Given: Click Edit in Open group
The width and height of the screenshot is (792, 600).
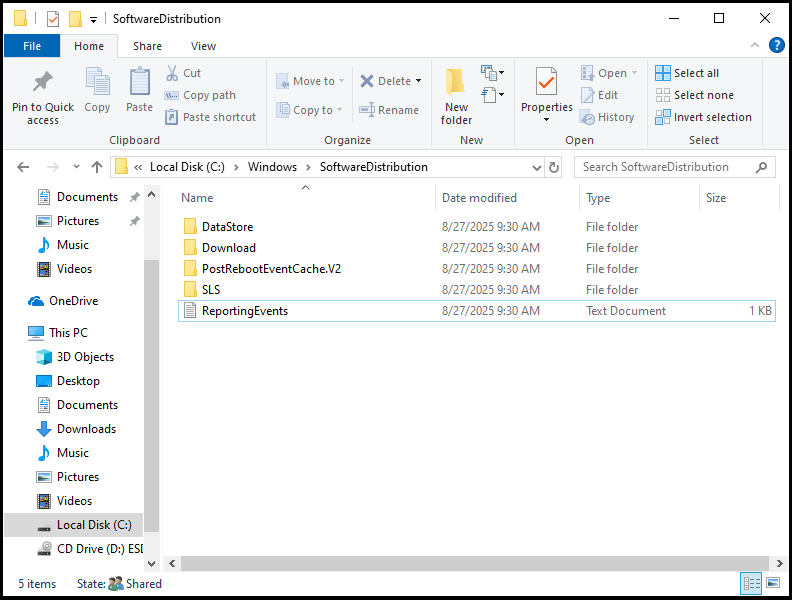Looking at the screenshot, I should pyautogui.click(x=599, y=95).
